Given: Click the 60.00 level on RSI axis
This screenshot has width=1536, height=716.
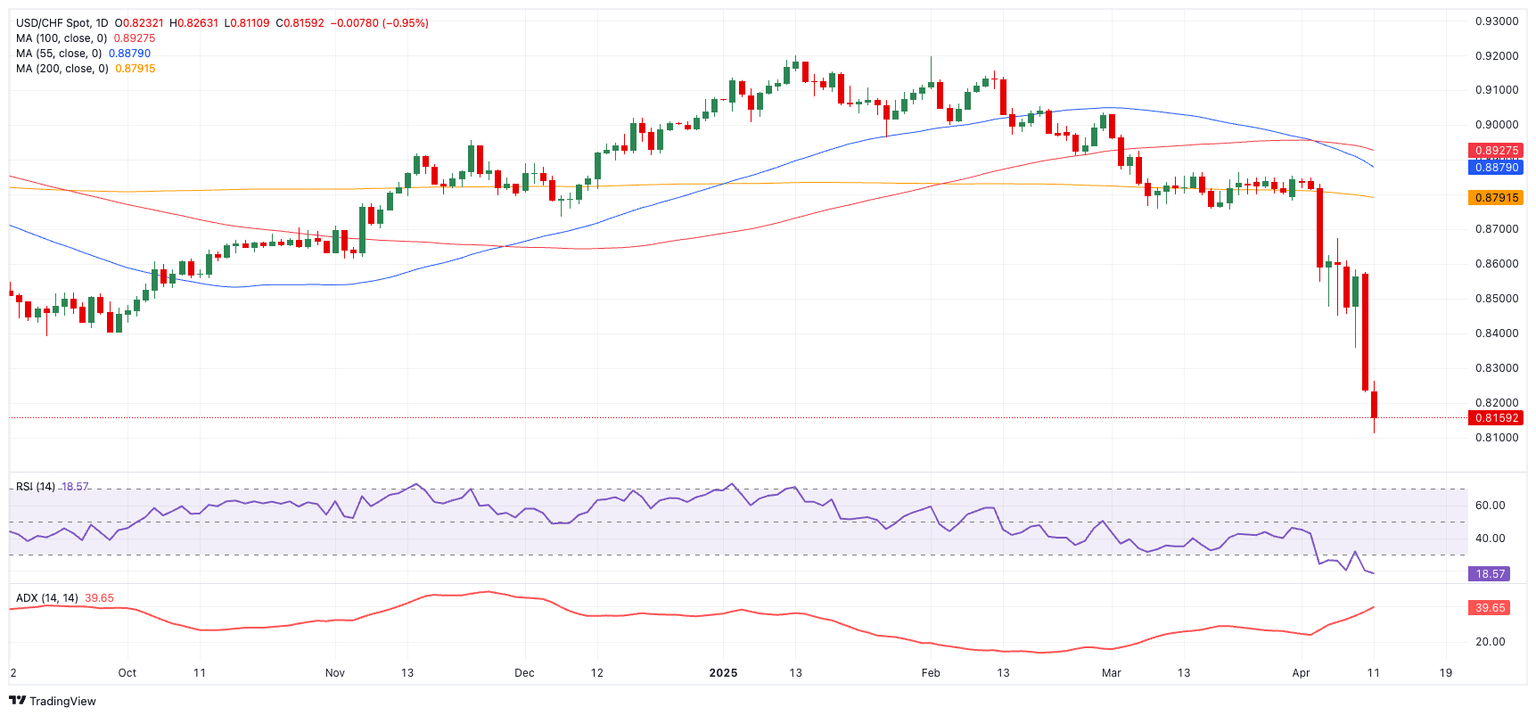Looking at the screenshot, I should coord(1490,506).
